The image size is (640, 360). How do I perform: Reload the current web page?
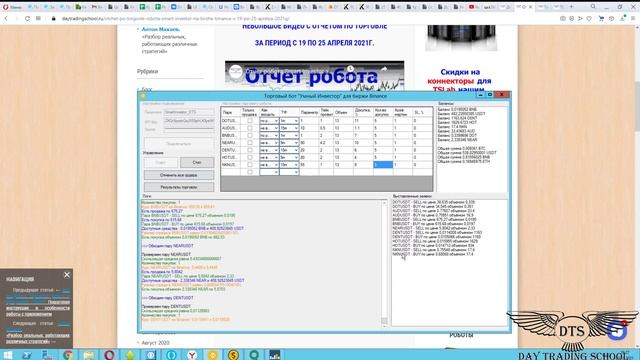[x=27, y=18]
